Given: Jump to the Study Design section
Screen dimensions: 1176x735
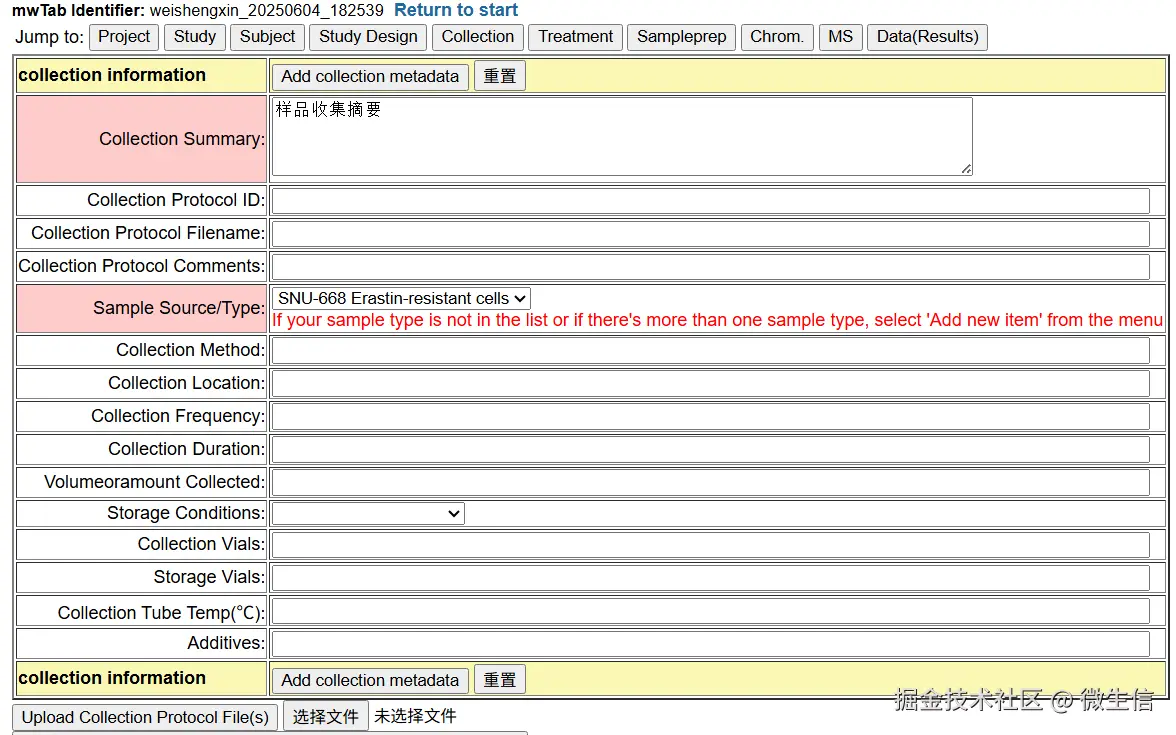Looking at the screenshot, I should point(368,37).
